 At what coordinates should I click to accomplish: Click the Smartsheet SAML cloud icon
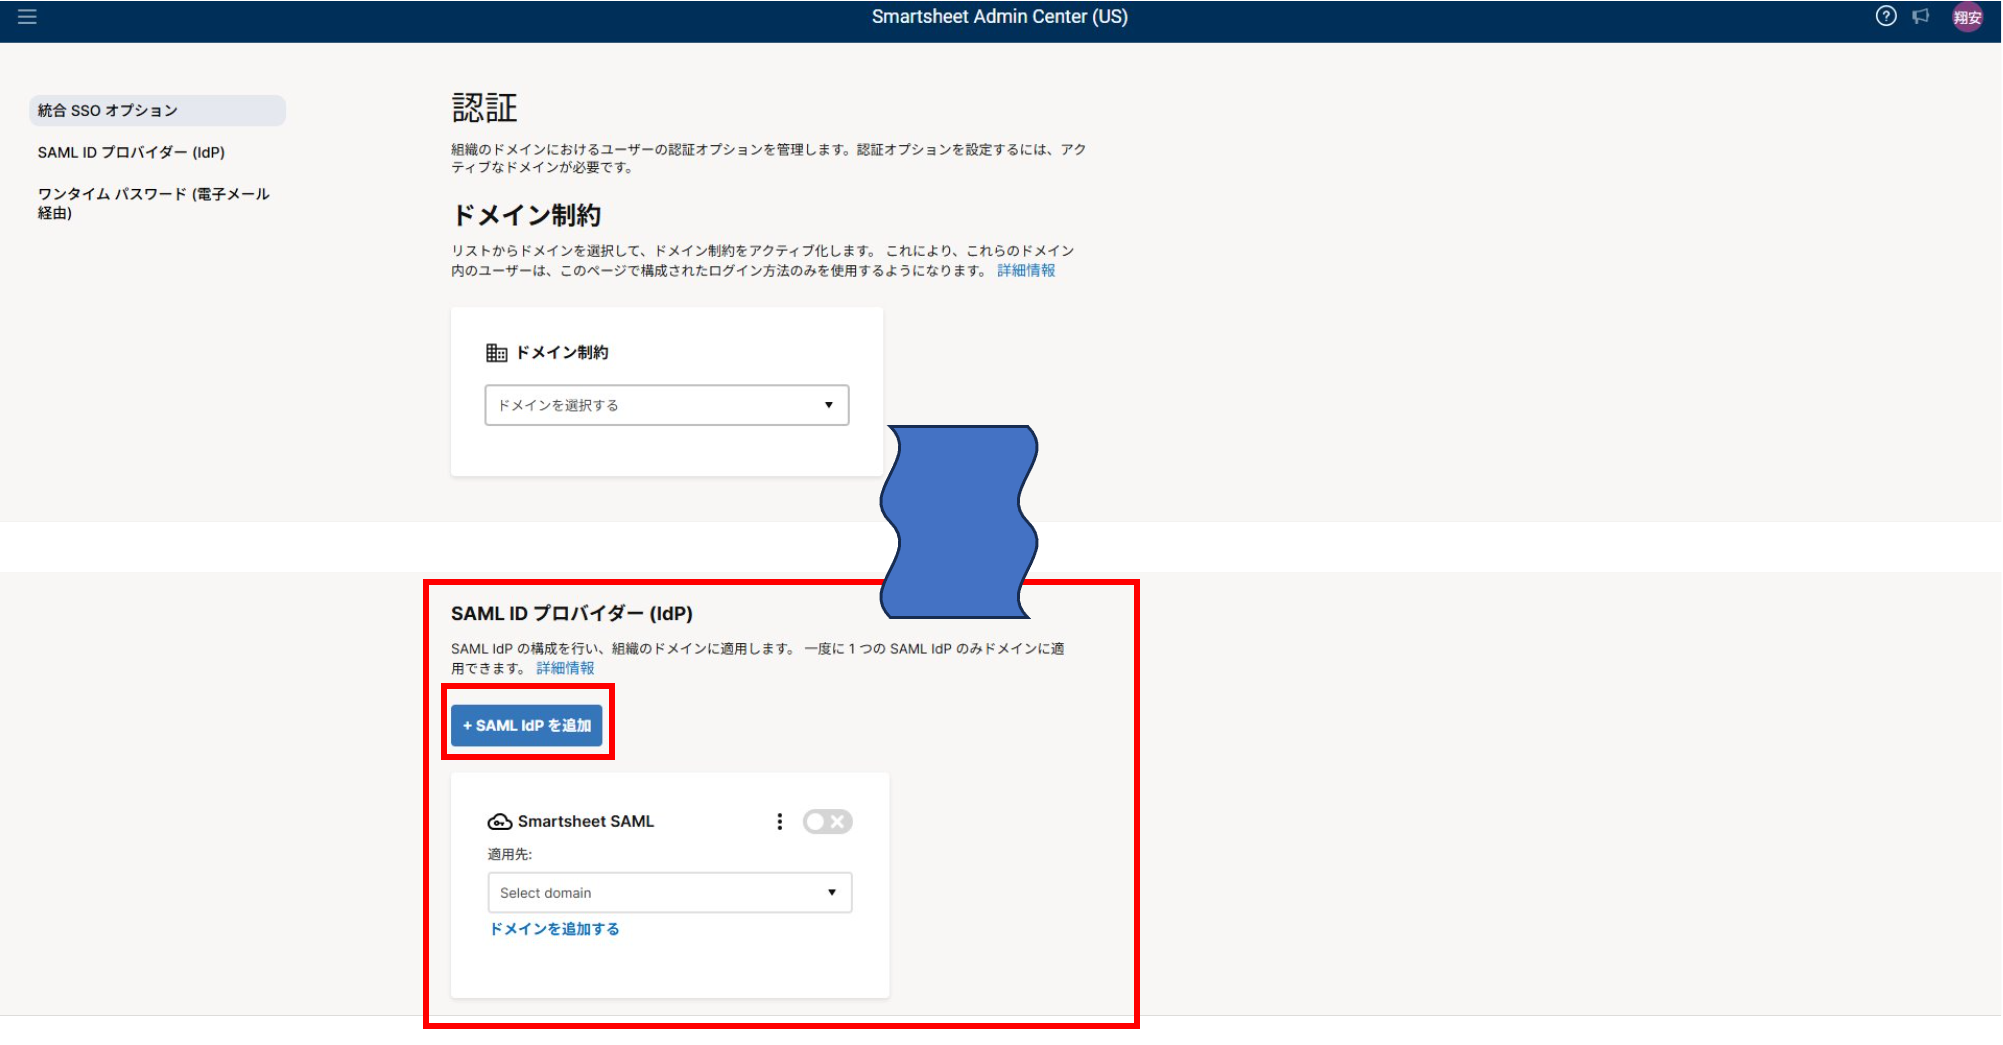tap(499, 822)
